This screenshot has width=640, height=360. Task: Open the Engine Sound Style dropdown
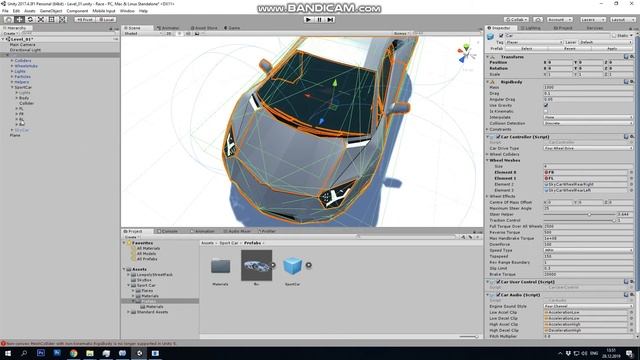(x=588, y=306)
